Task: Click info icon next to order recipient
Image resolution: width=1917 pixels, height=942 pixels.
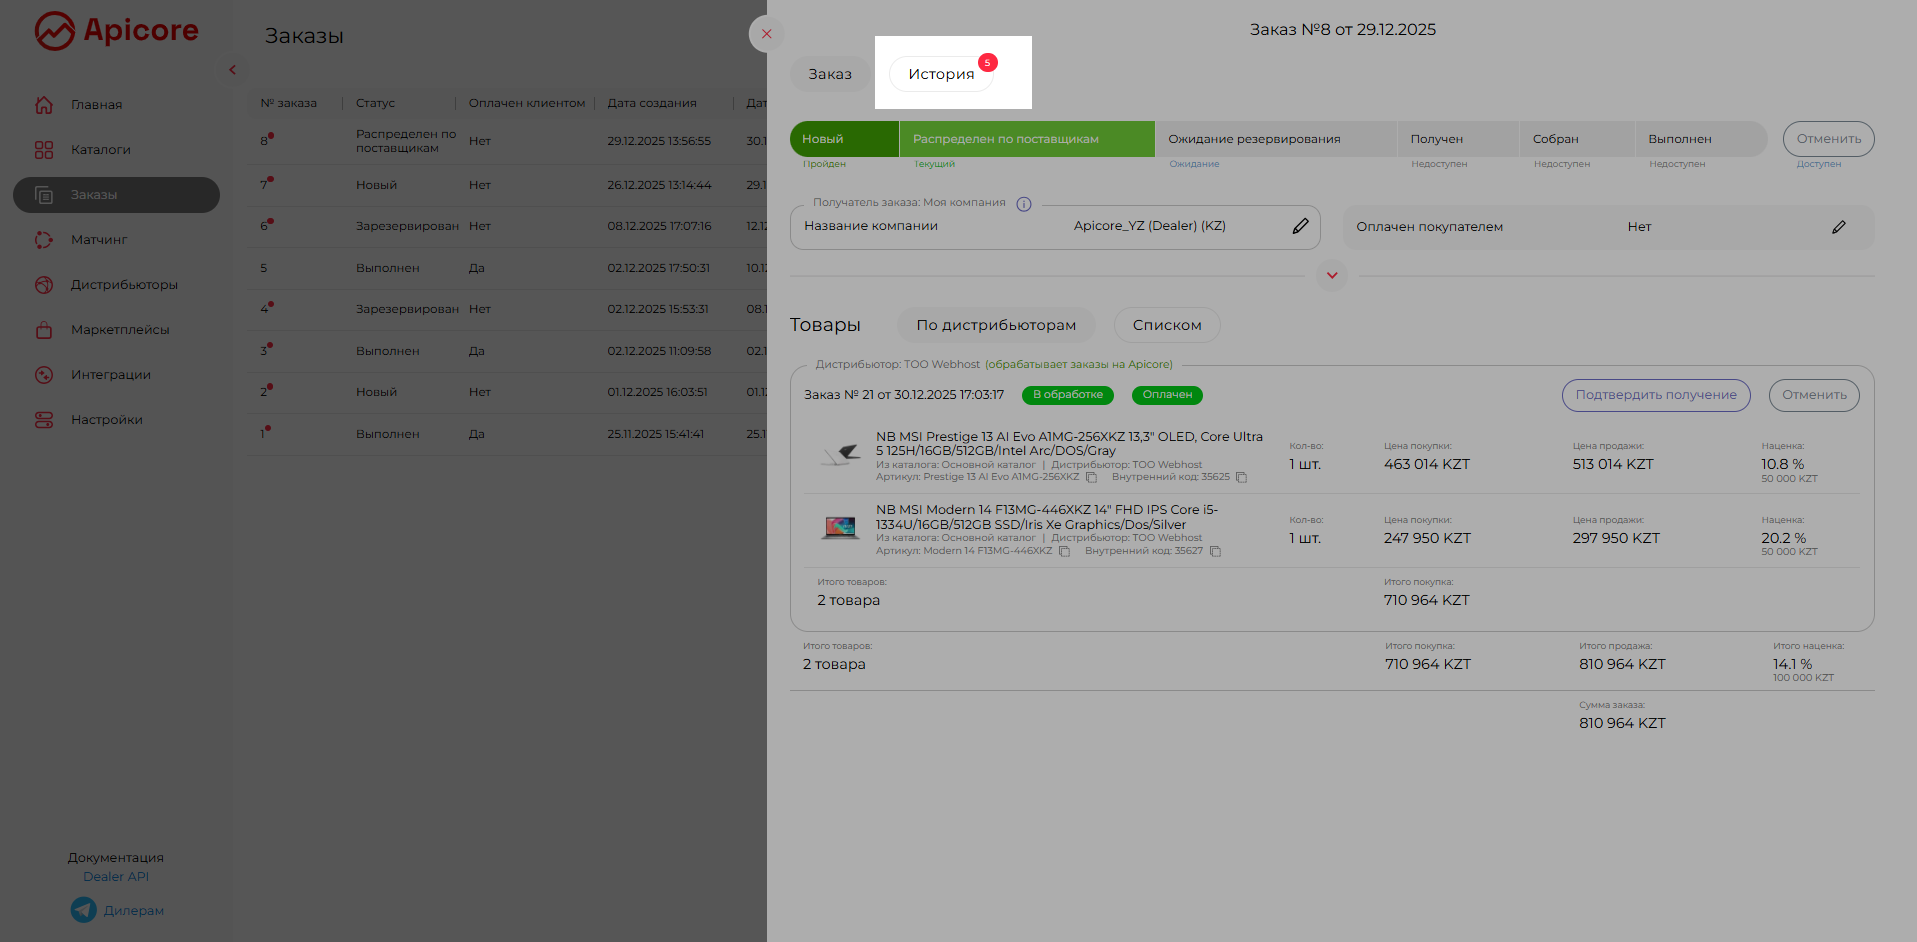Action: click(x=1023, y=204)
